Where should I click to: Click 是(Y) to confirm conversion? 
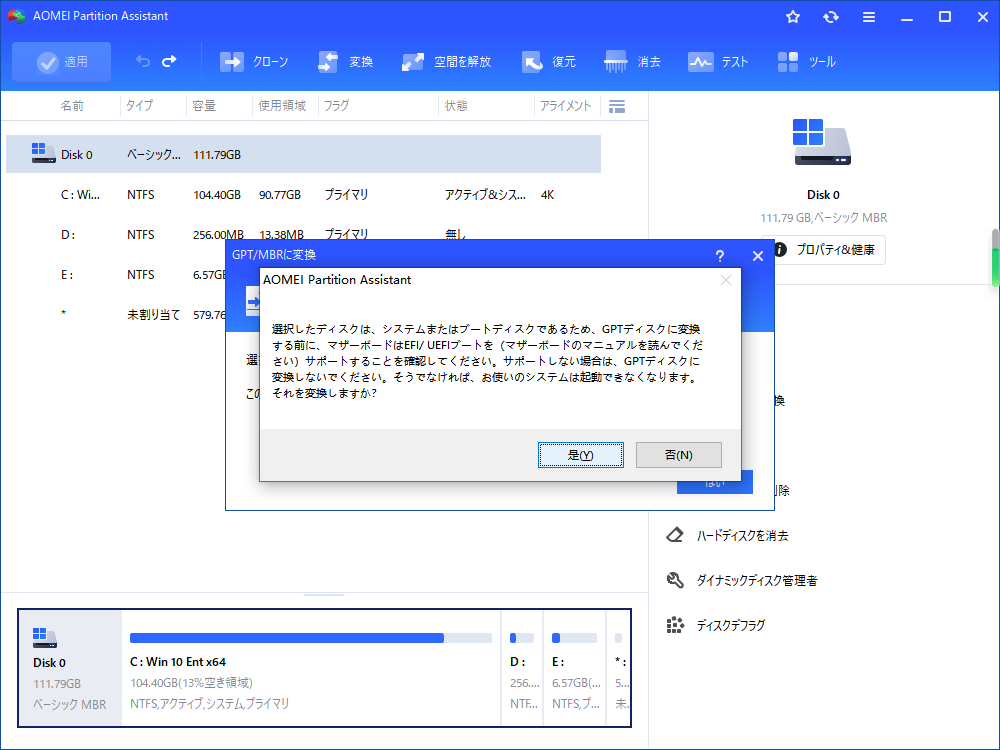pyautogui.click(x=580, y=455)
